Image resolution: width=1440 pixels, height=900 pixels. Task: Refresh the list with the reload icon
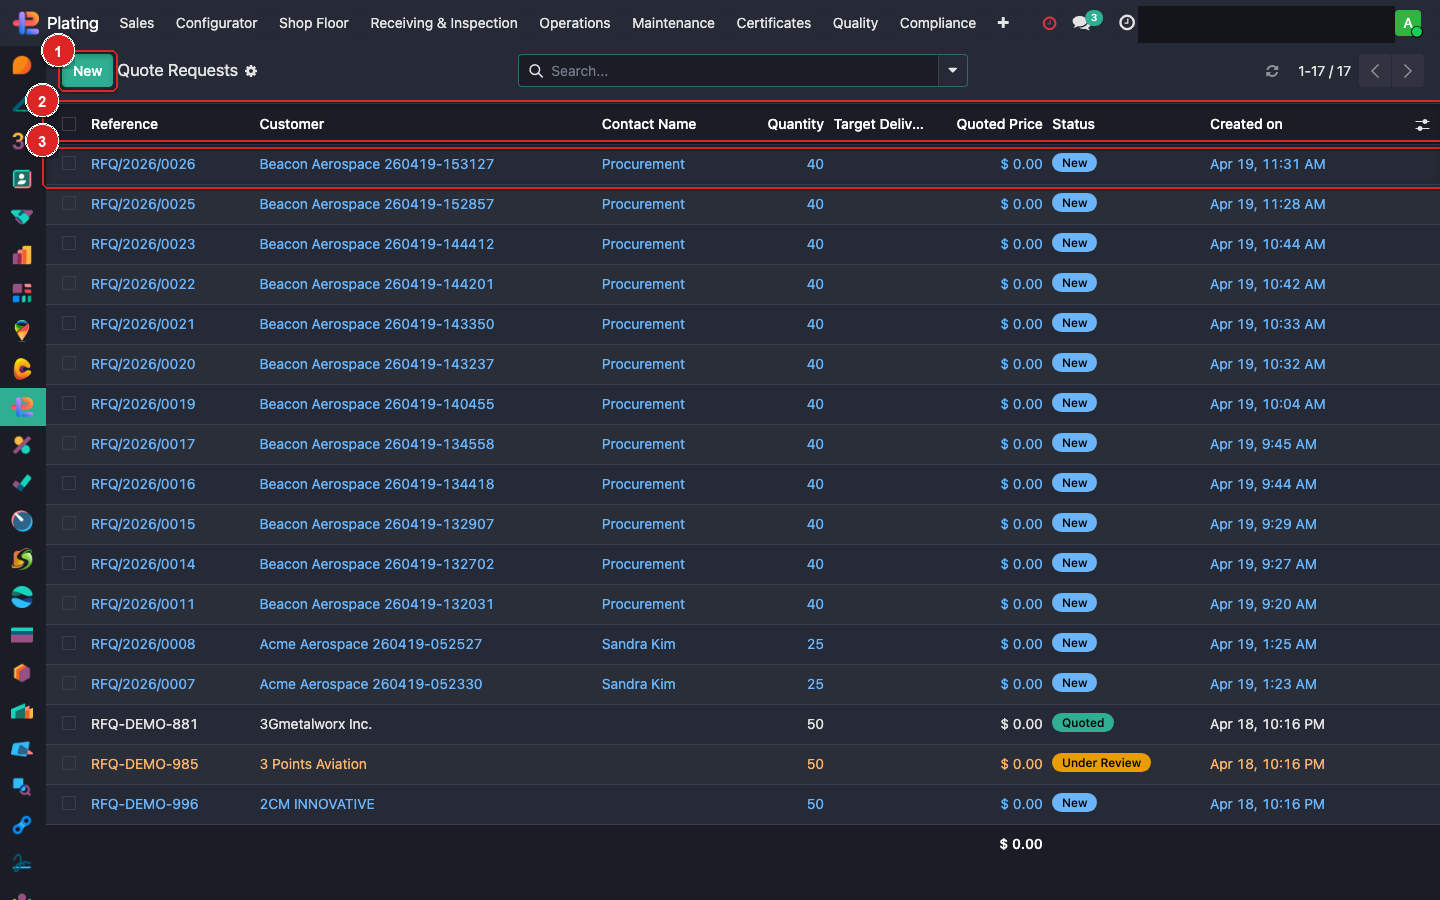[1272, 71]
